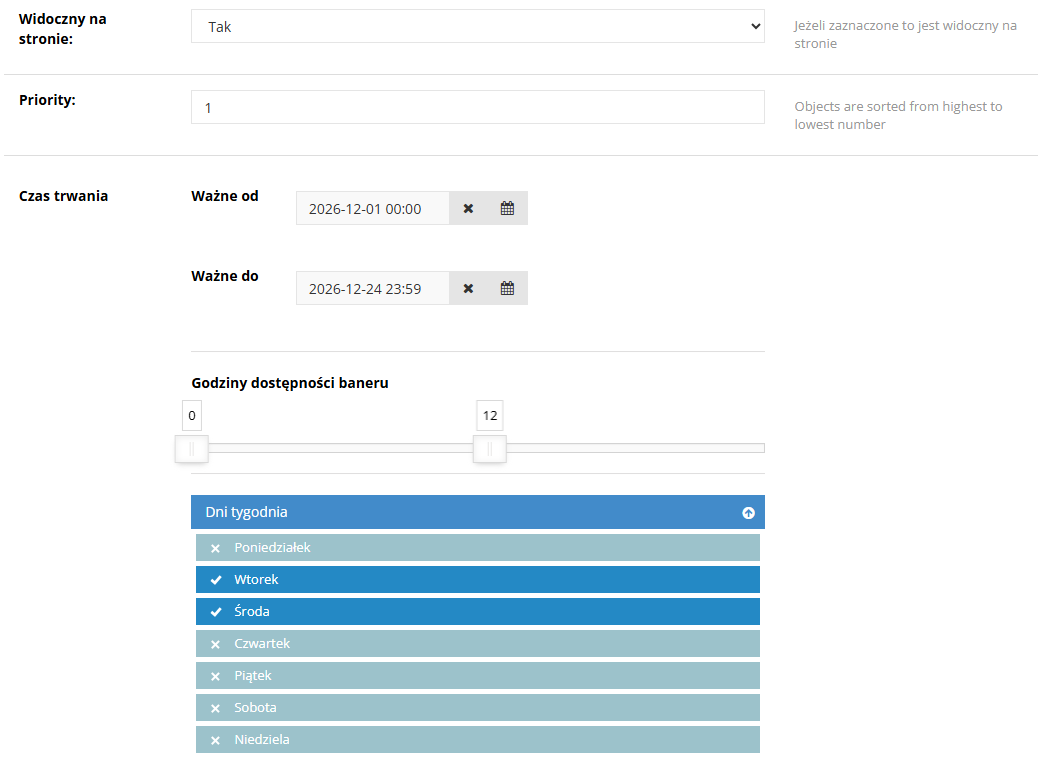Focus the Priority input field

(478, 107)
